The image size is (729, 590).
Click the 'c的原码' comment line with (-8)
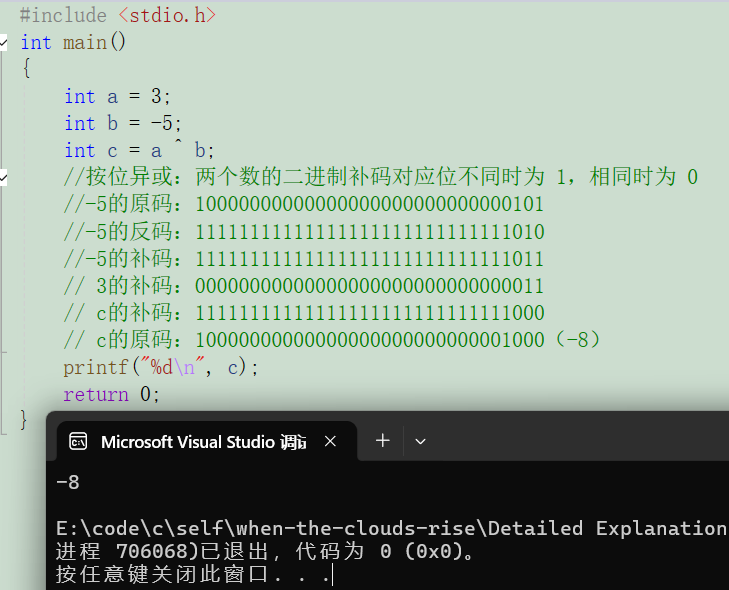pyautogui.click(x=332, y=339)
